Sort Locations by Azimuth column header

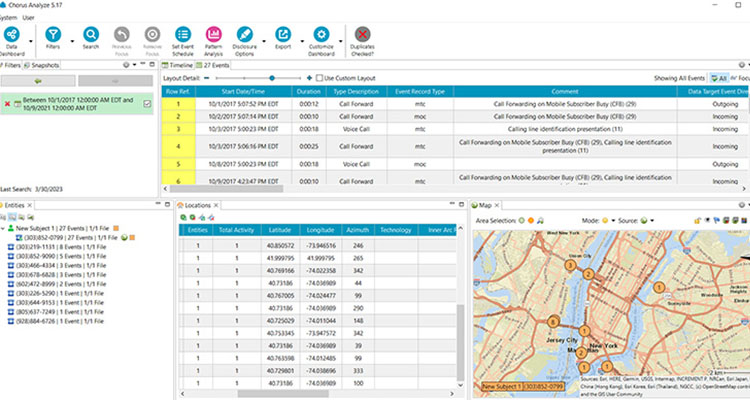pyautogui.click(x=358, y=230)
